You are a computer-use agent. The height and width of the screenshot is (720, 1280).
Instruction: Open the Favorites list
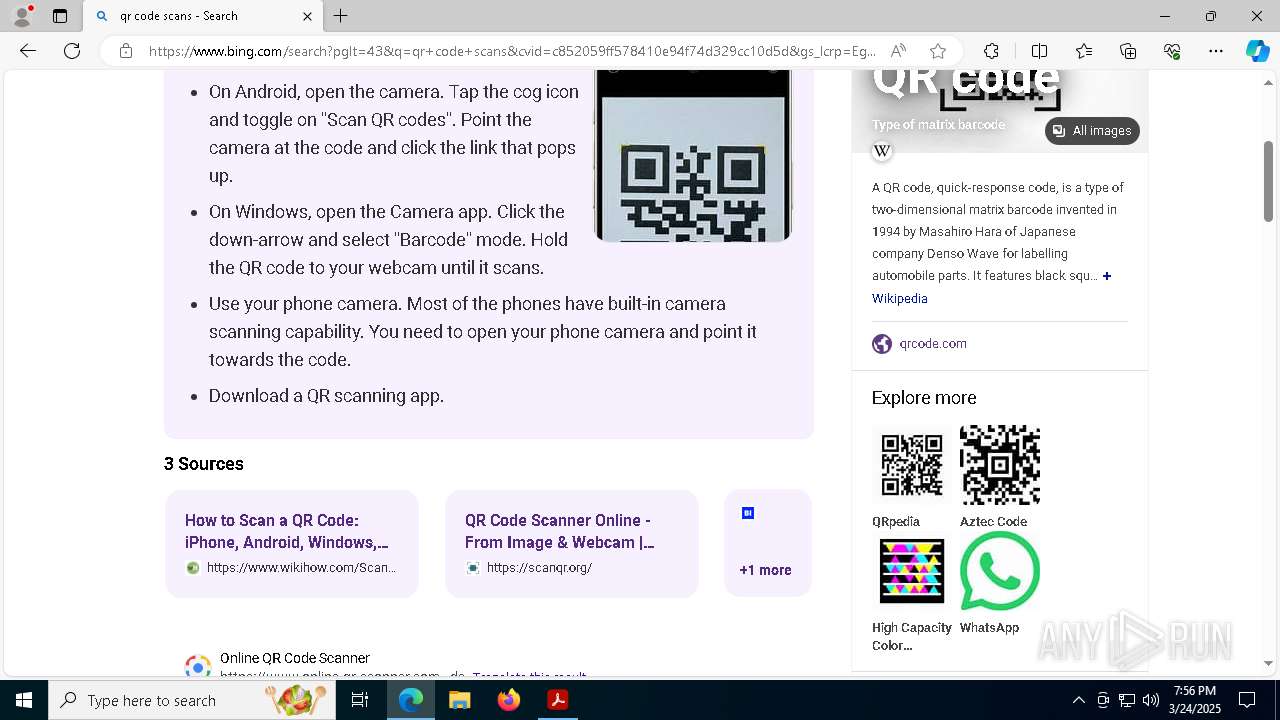point(1084,51)
